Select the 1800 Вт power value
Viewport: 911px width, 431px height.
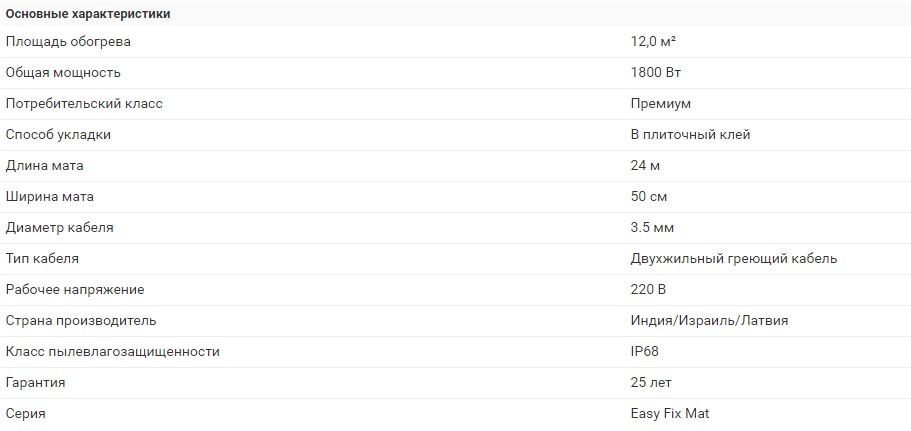tap(656, 73)
